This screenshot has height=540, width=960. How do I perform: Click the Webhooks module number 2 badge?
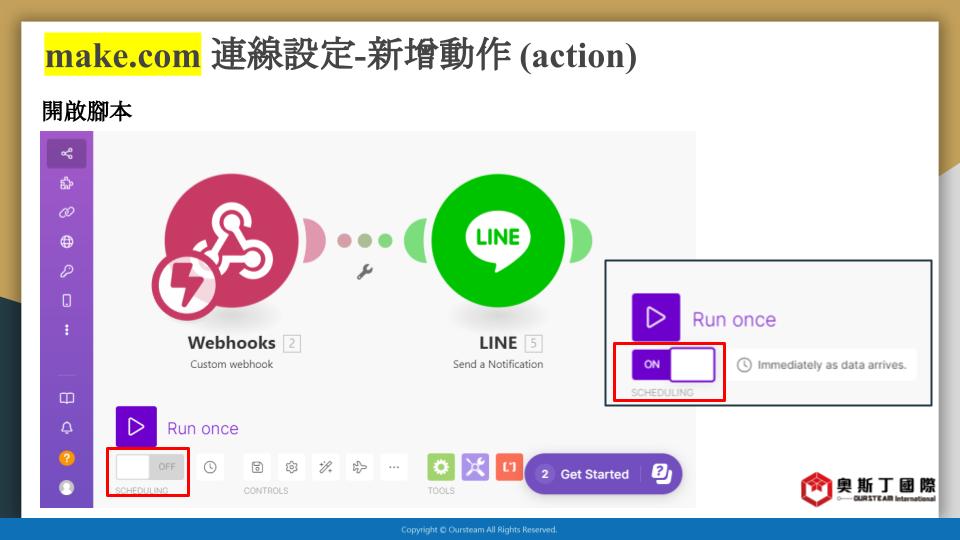(x=292, y=343)
